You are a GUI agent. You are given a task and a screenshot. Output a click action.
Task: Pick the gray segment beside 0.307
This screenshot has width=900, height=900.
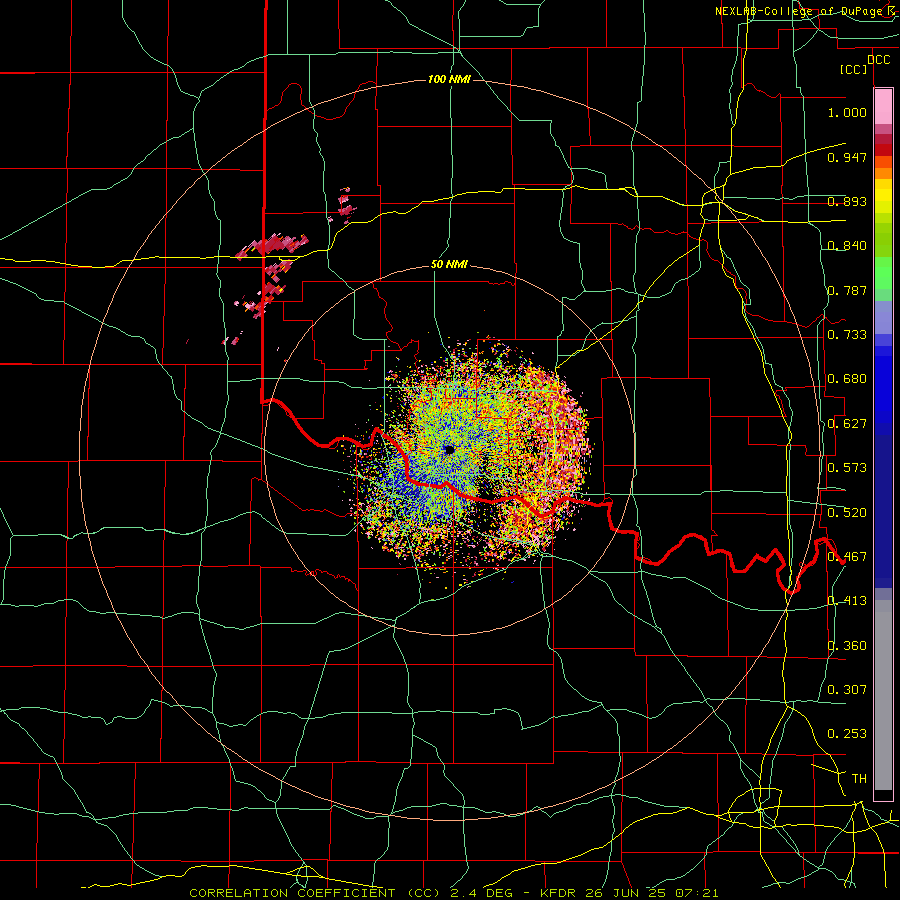(883, 695)
